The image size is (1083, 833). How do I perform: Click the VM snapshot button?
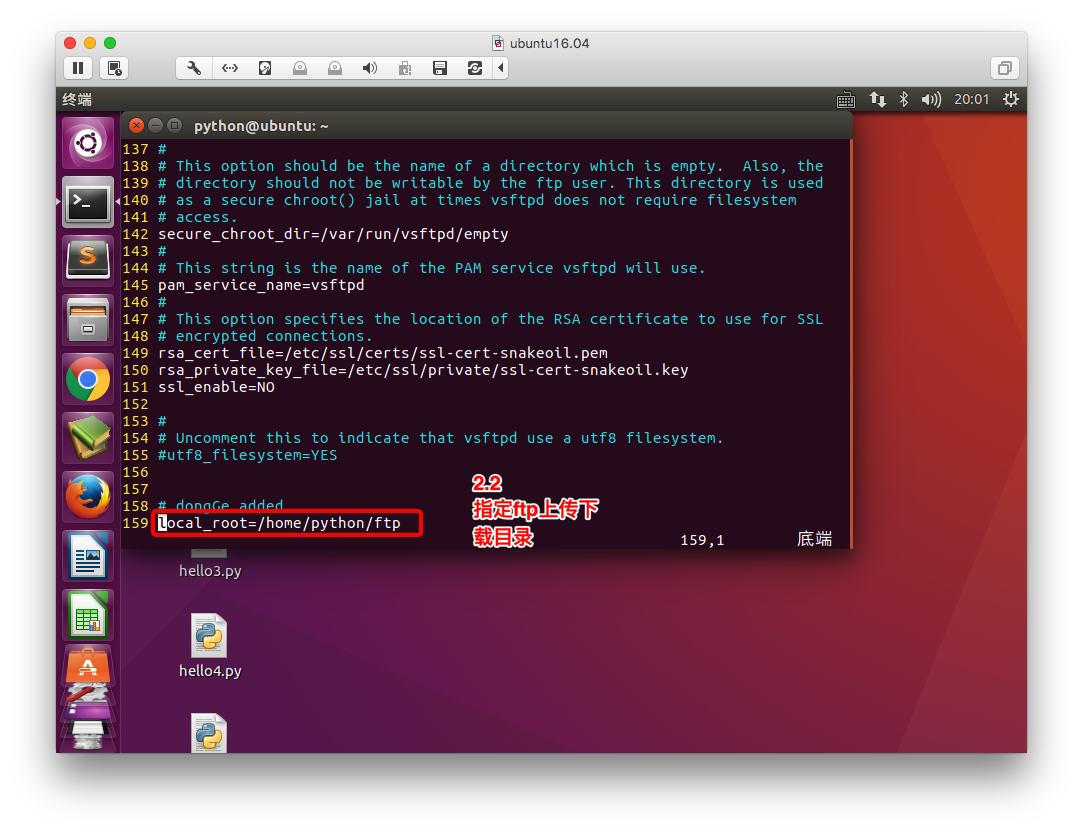114,68
